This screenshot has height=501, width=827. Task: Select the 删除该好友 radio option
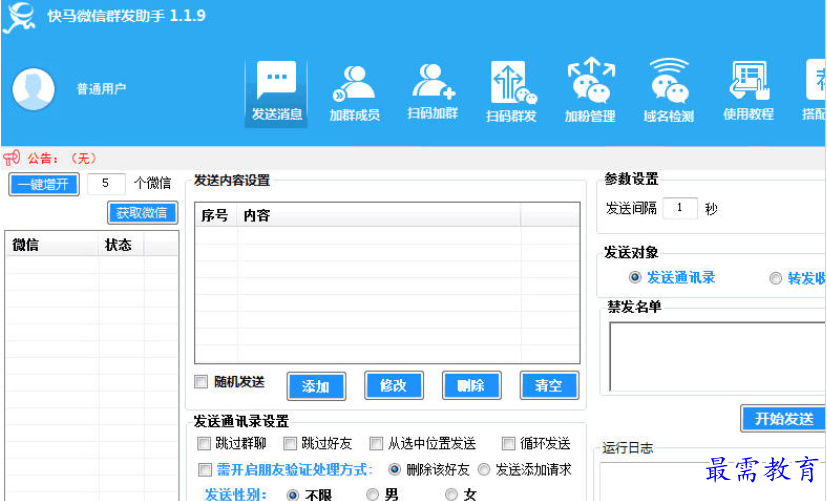click(394, 469)
